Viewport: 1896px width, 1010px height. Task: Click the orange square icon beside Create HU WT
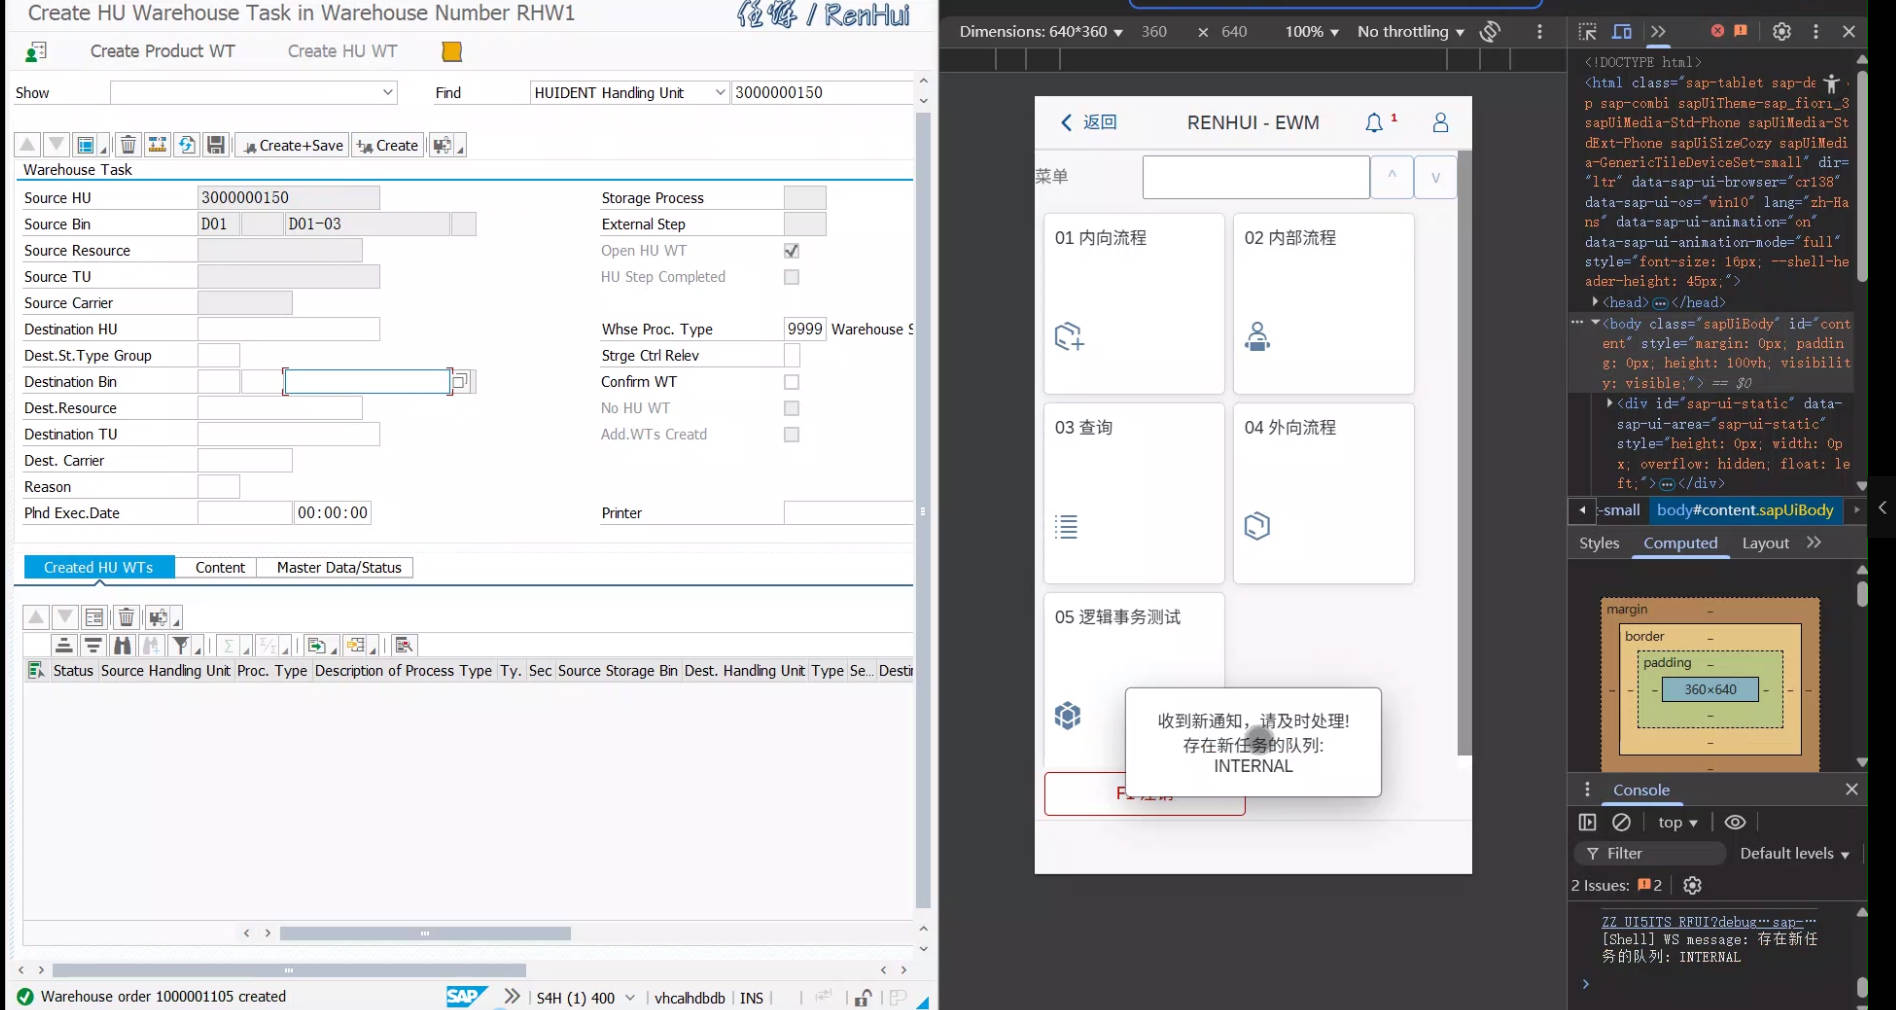coord(452,51)
